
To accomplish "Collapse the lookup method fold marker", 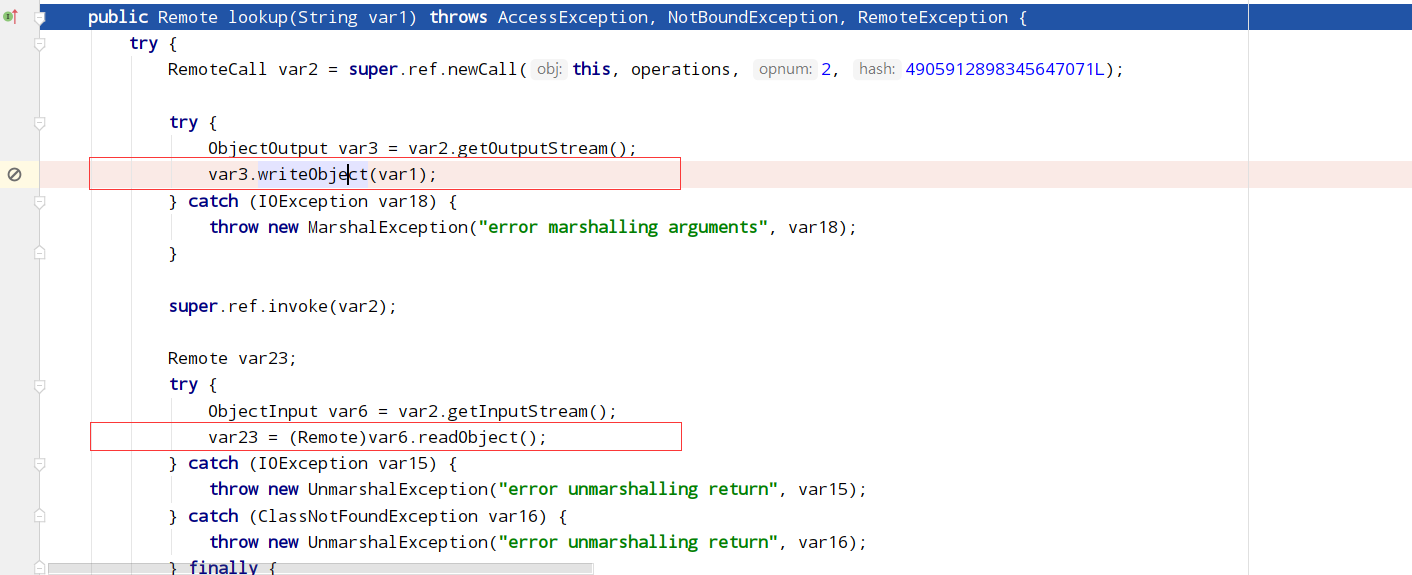I will point(40,17).
